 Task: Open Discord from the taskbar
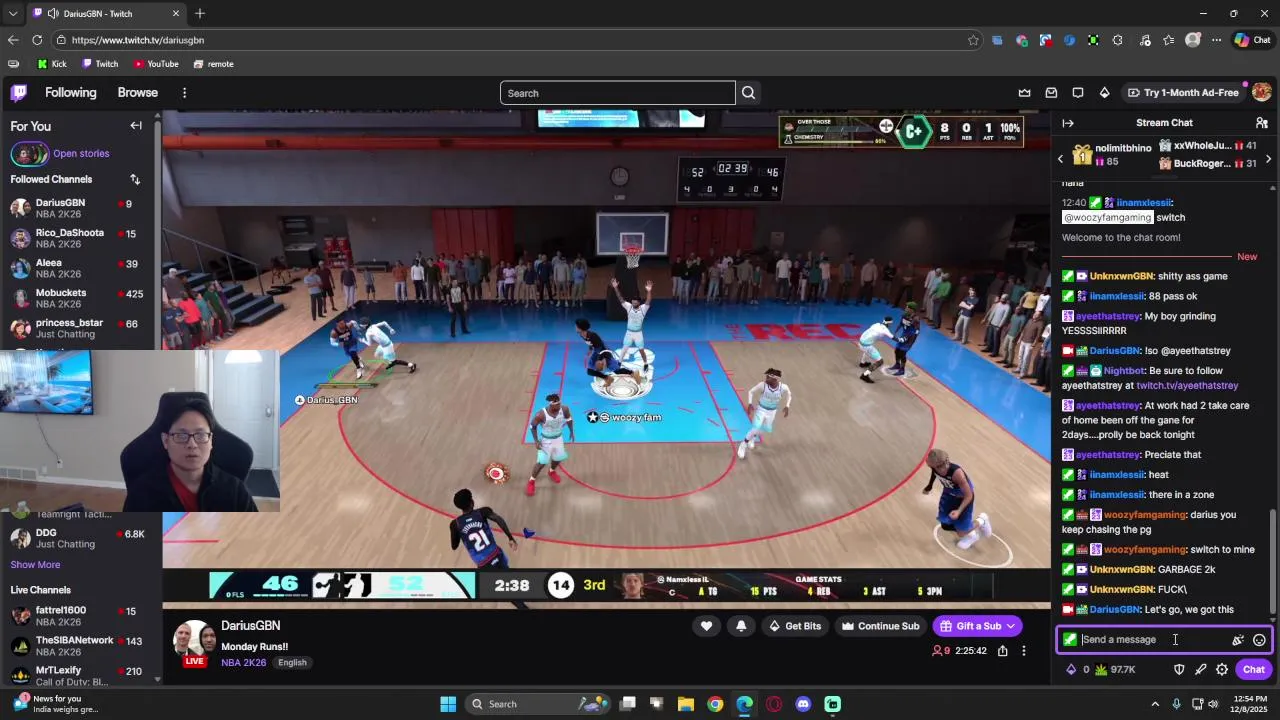[803, 704]
